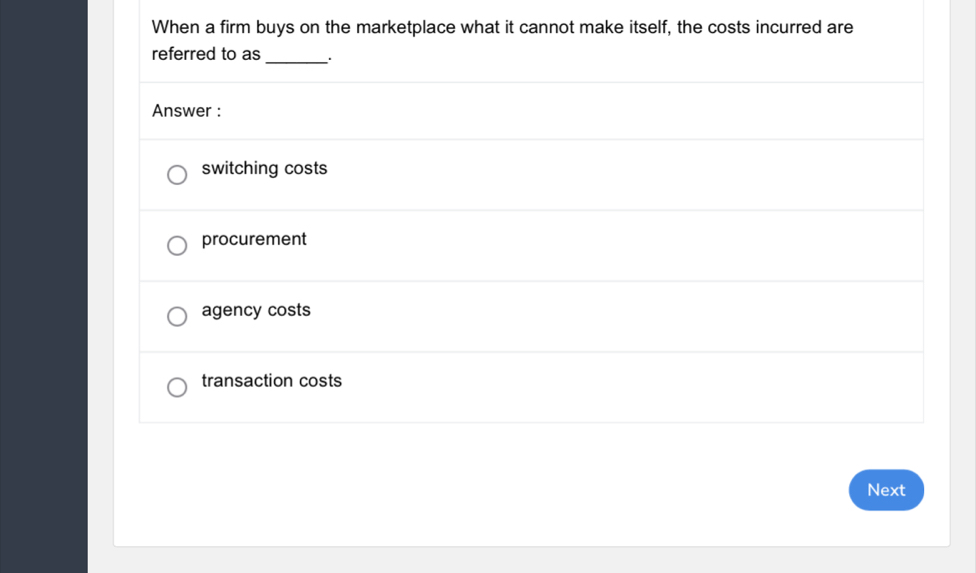Pick the transaction costs radio button
The height and width of the screenshot is (573, 976).
pyautogui.click(x=177, y=387)
